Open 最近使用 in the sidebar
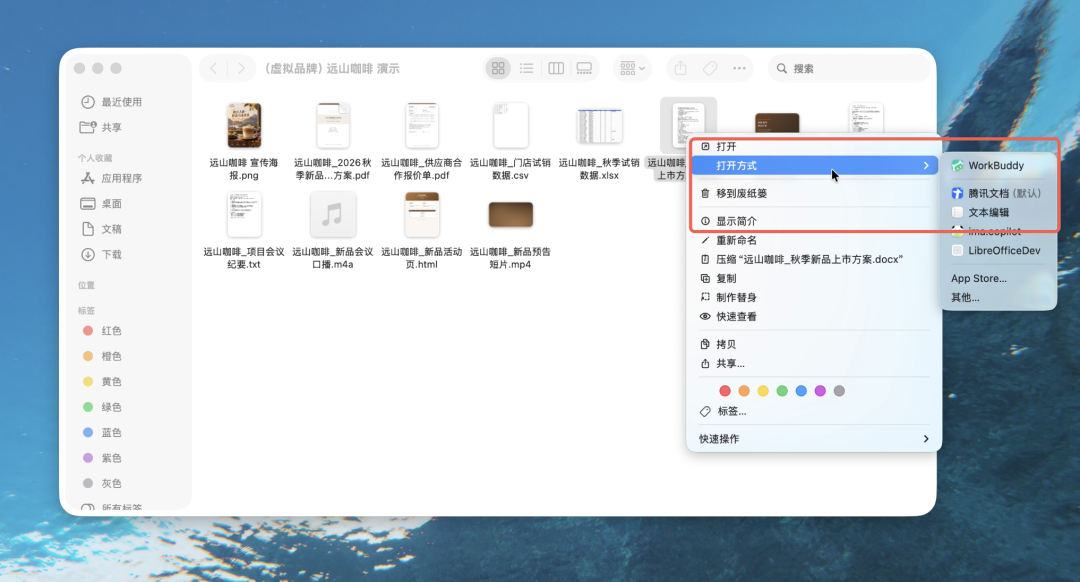1080x582 pixels. click(x=111, y=102)
